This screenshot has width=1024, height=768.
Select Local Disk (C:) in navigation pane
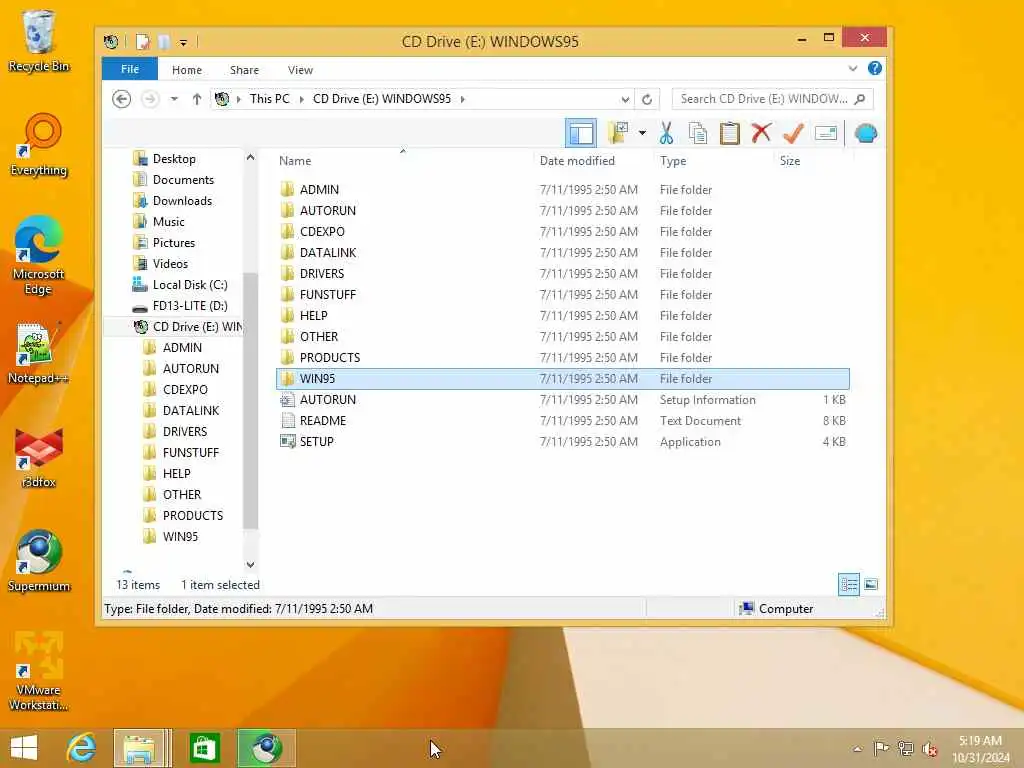coord(189,285)
